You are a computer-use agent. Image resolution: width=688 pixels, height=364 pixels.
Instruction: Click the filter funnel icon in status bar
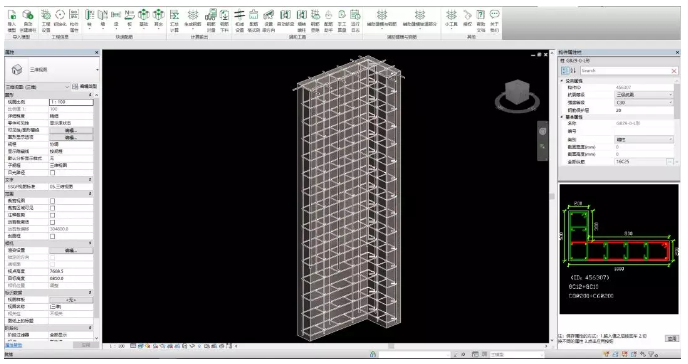(652, 354)
